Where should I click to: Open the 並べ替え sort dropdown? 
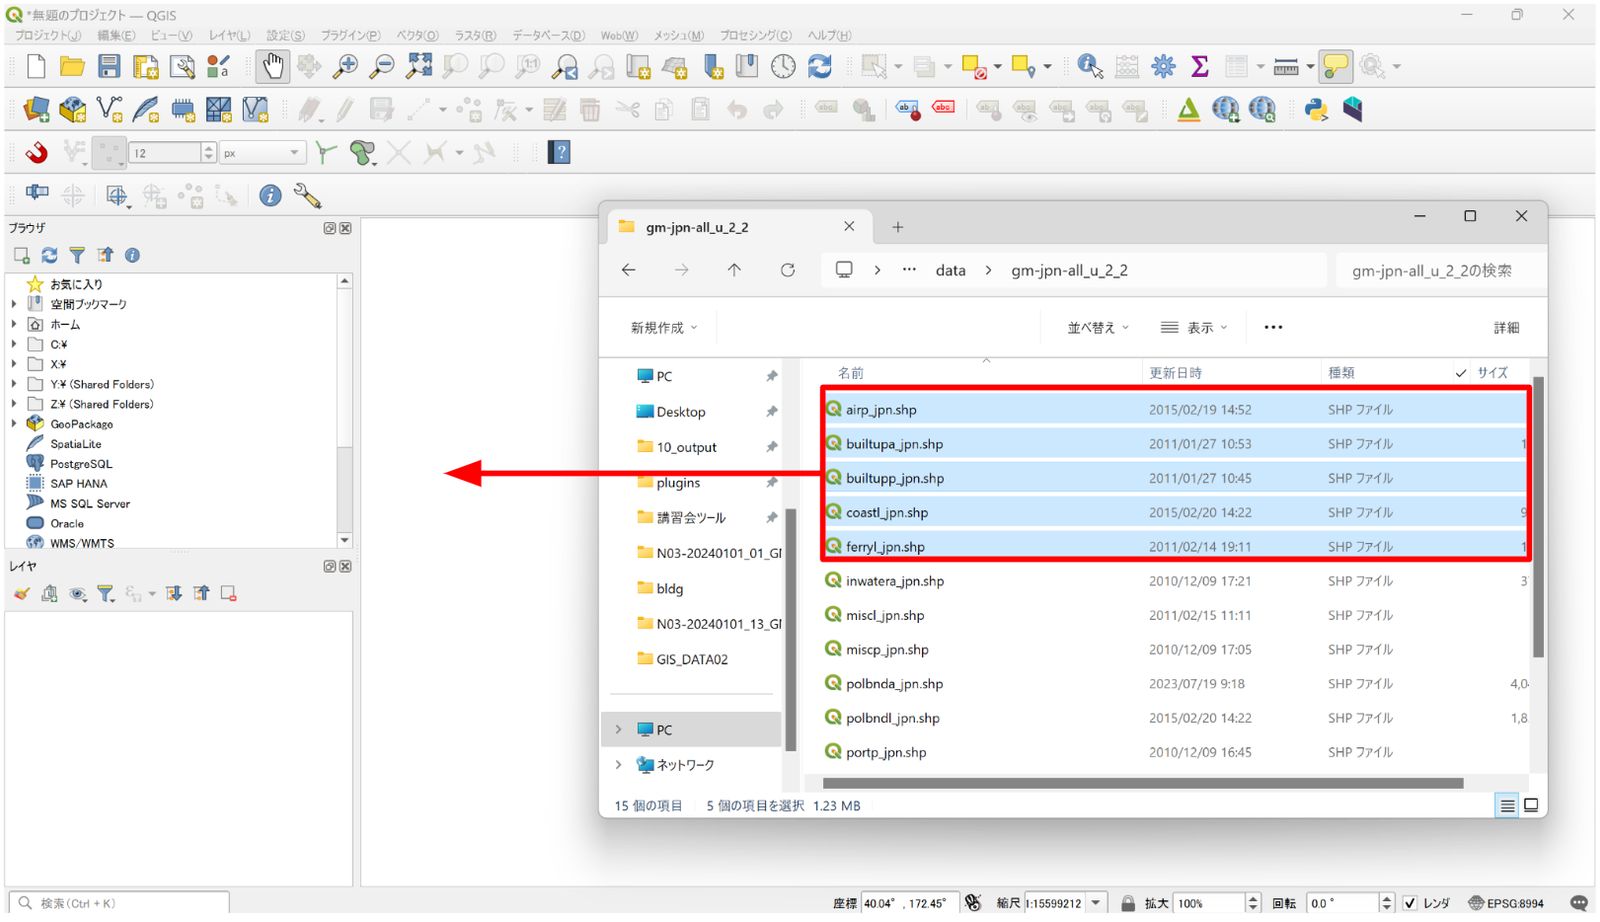pyautogui.click(x=1097, y=328)
